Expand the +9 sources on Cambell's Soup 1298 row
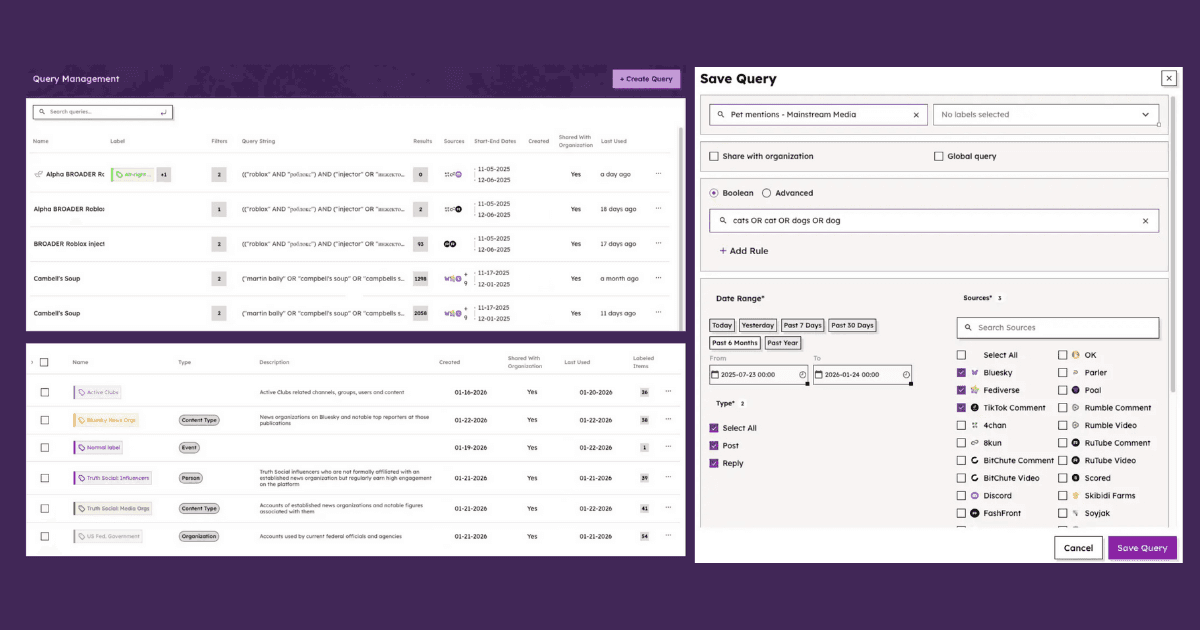The width and height of the screenshot is (1200, 630). [463, 279]
